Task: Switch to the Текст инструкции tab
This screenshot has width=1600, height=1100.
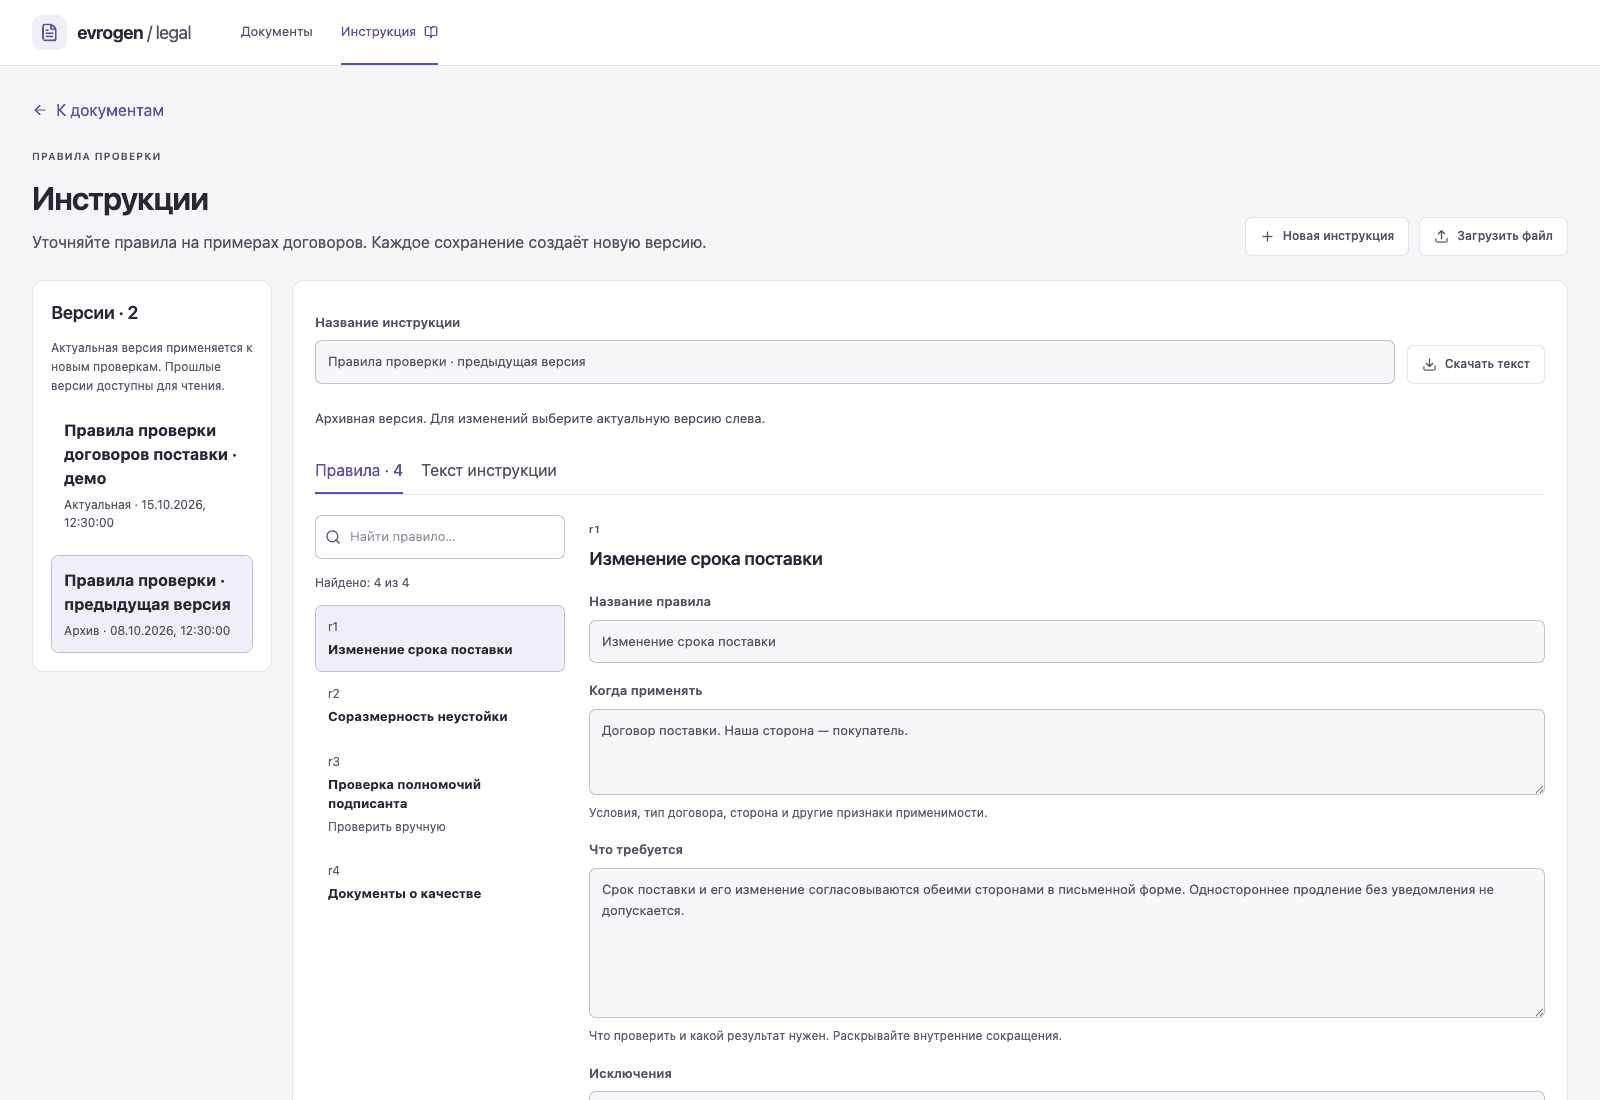Action: point(489,471)
